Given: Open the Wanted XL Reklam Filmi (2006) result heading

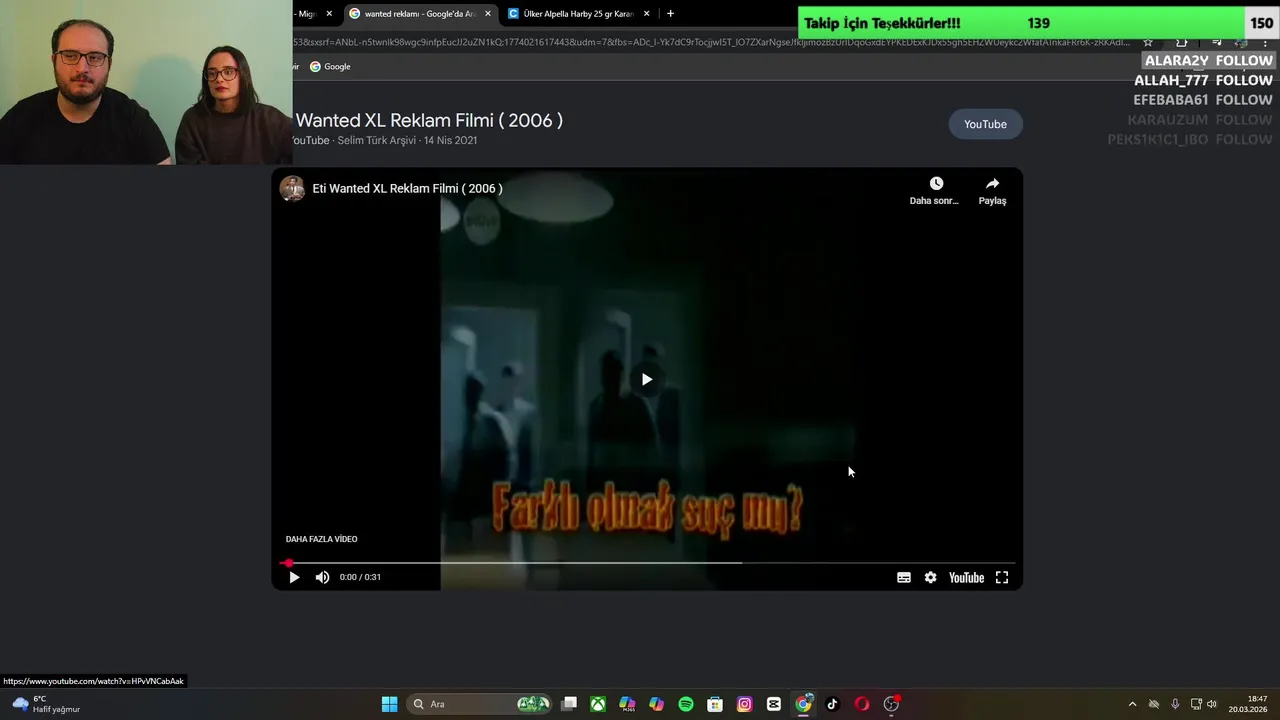Looking at the screenshot, I should [x=429, y=120].
